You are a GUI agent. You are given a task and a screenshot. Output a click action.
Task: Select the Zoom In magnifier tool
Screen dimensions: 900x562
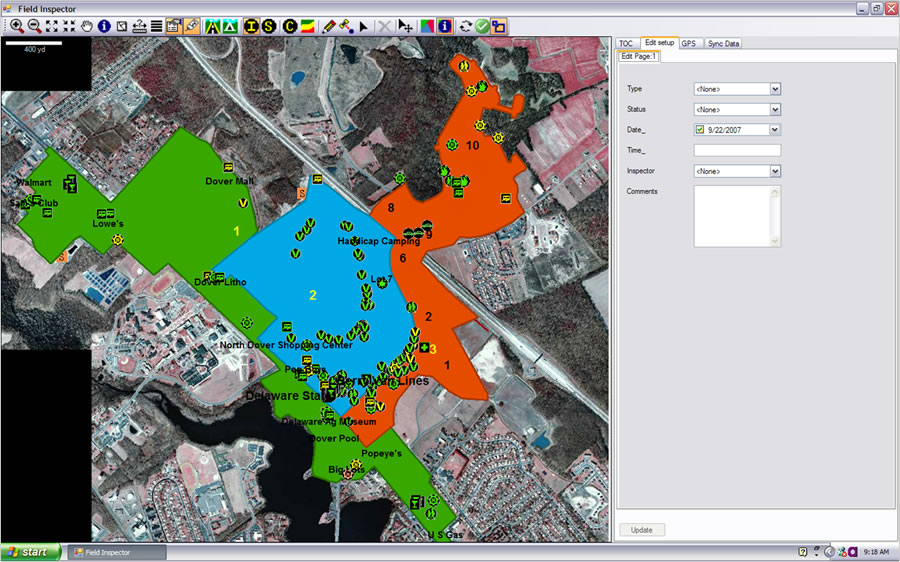pos(17,26)
